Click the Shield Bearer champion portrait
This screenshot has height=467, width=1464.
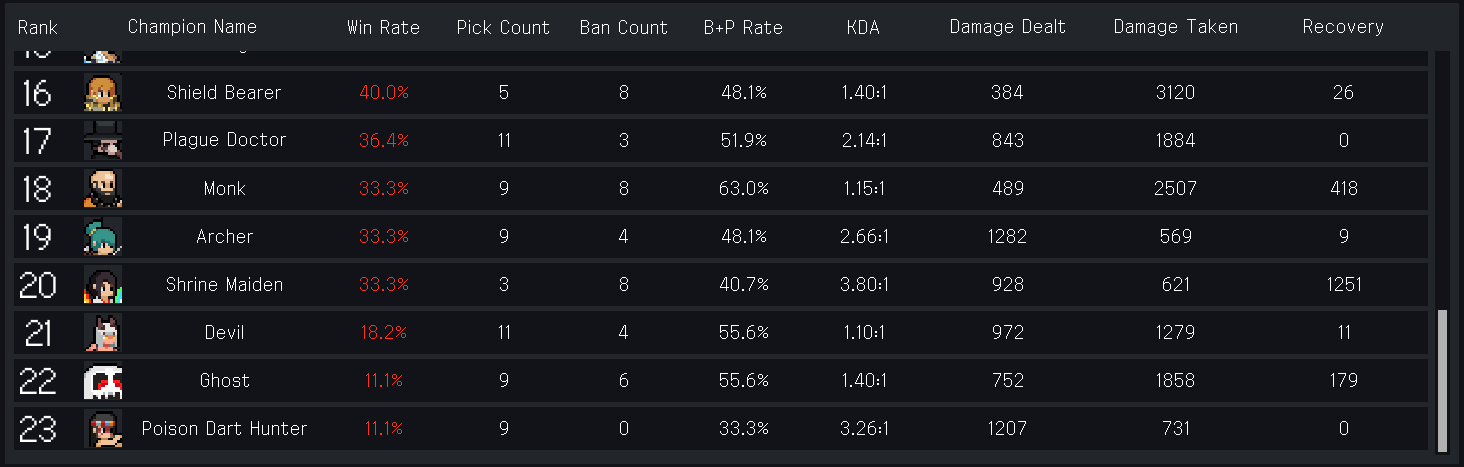(103, 92)
